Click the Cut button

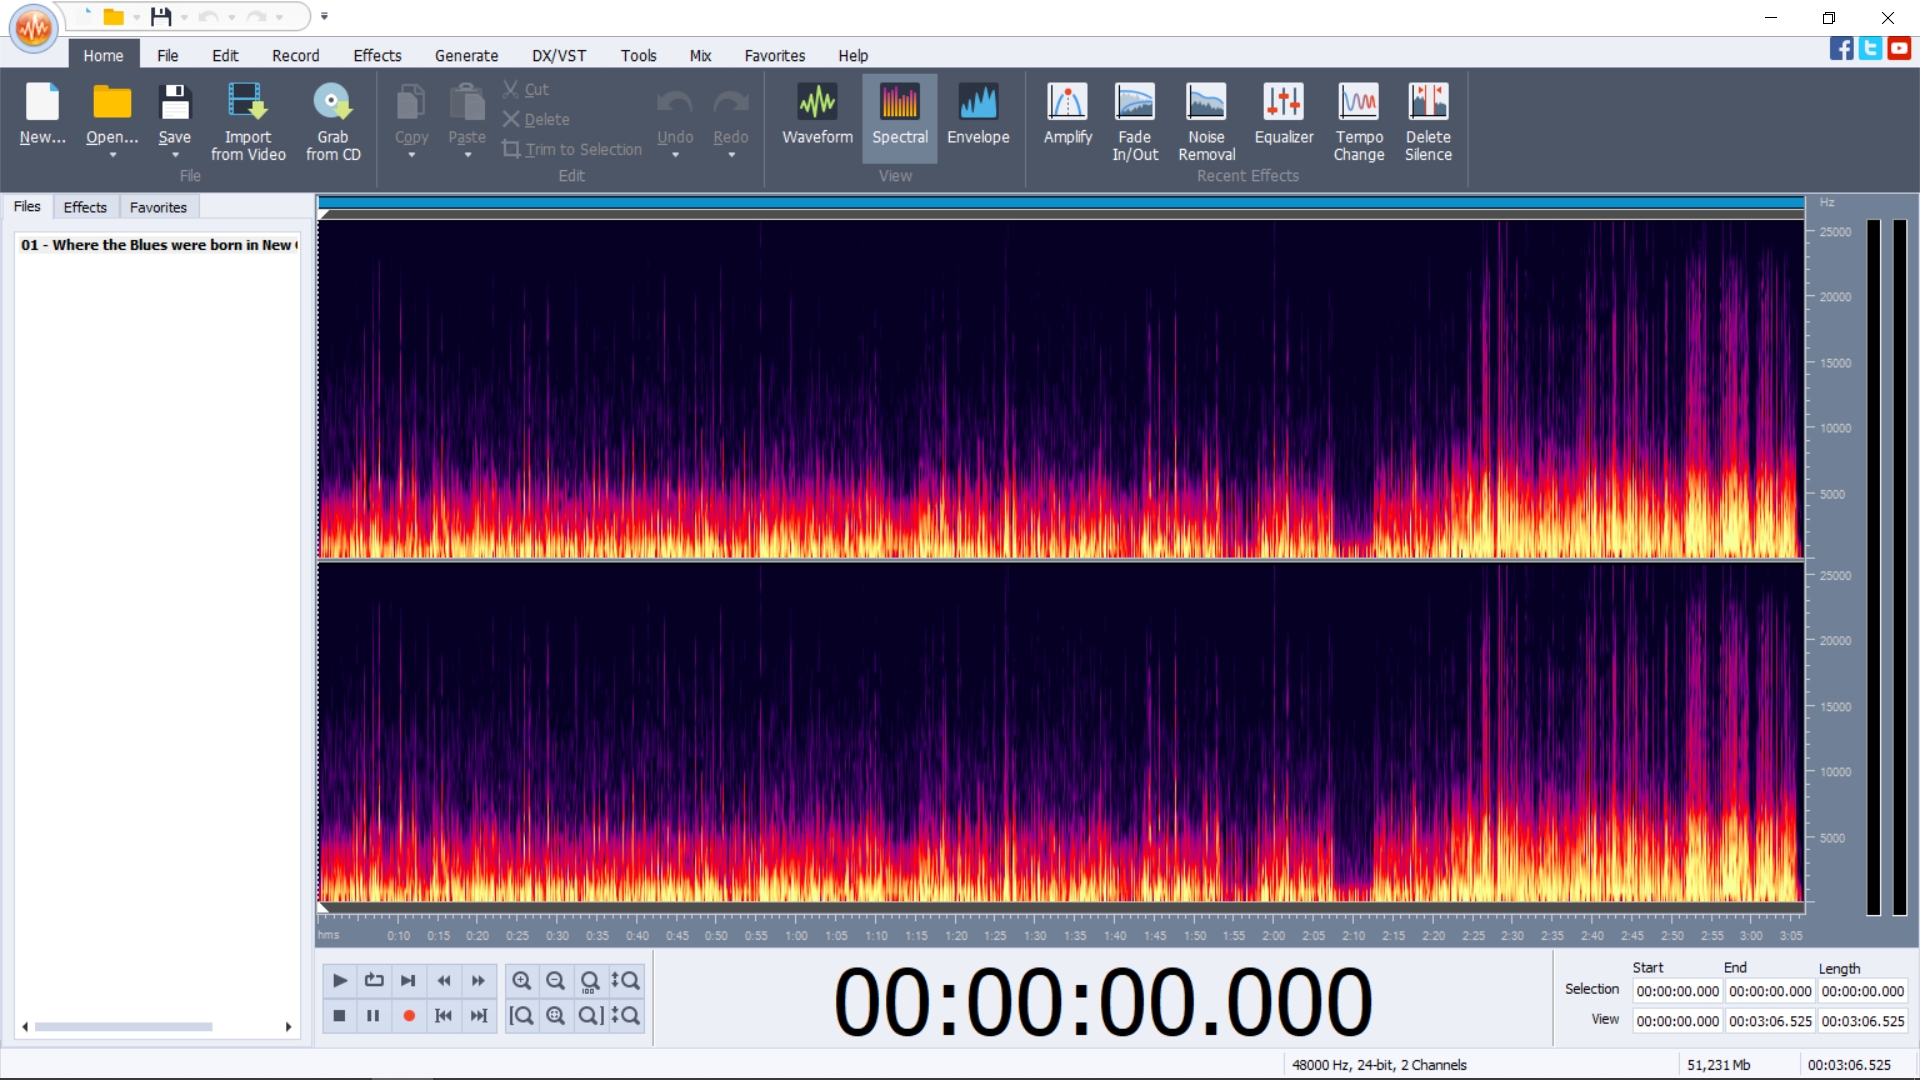tap(526, 89)
